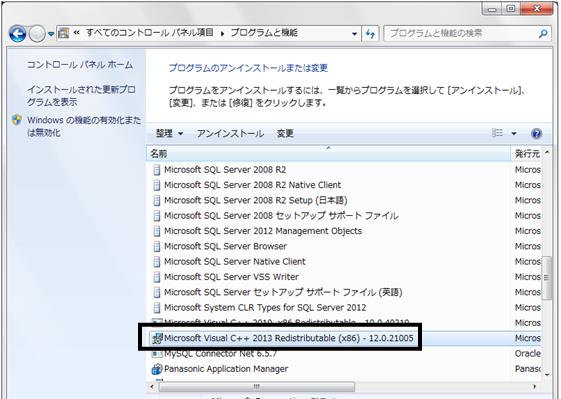Click the blue help question mark icon
Viewport: 561px width, 399px height.
536,133
